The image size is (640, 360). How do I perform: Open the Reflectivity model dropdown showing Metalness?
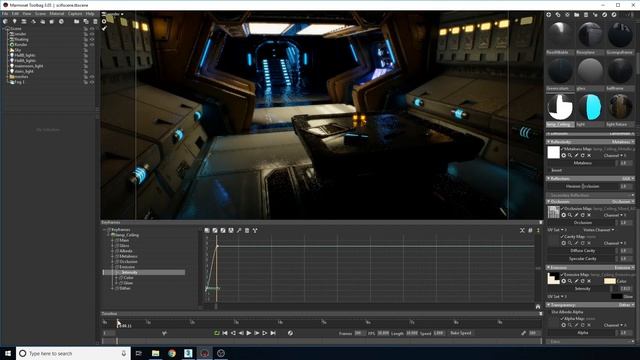coord(623,142)
